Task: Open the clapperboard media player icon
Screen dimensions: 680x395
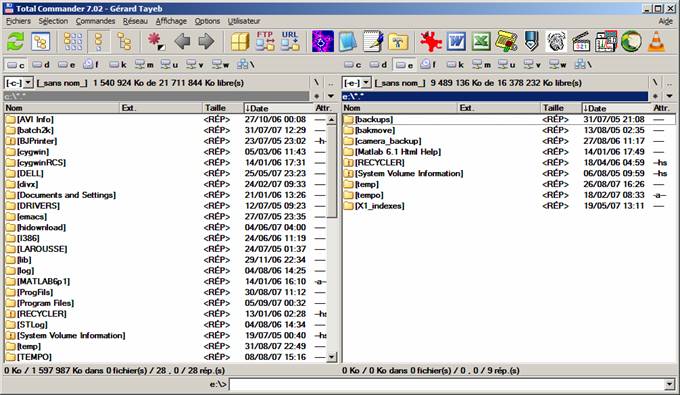Action: coord(581,42)
